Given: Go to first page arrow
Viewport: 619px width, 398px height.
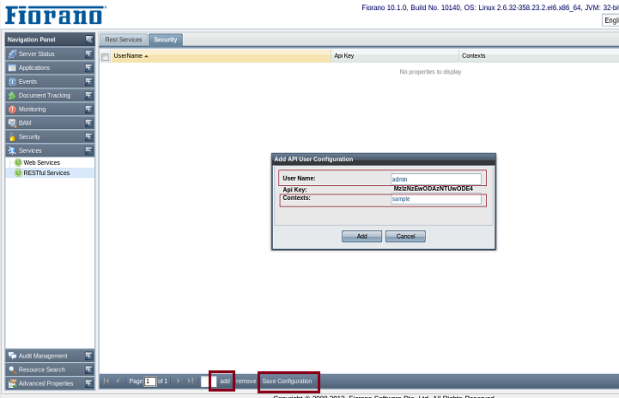Looking at the screenshot, I should tap(106, 381).
